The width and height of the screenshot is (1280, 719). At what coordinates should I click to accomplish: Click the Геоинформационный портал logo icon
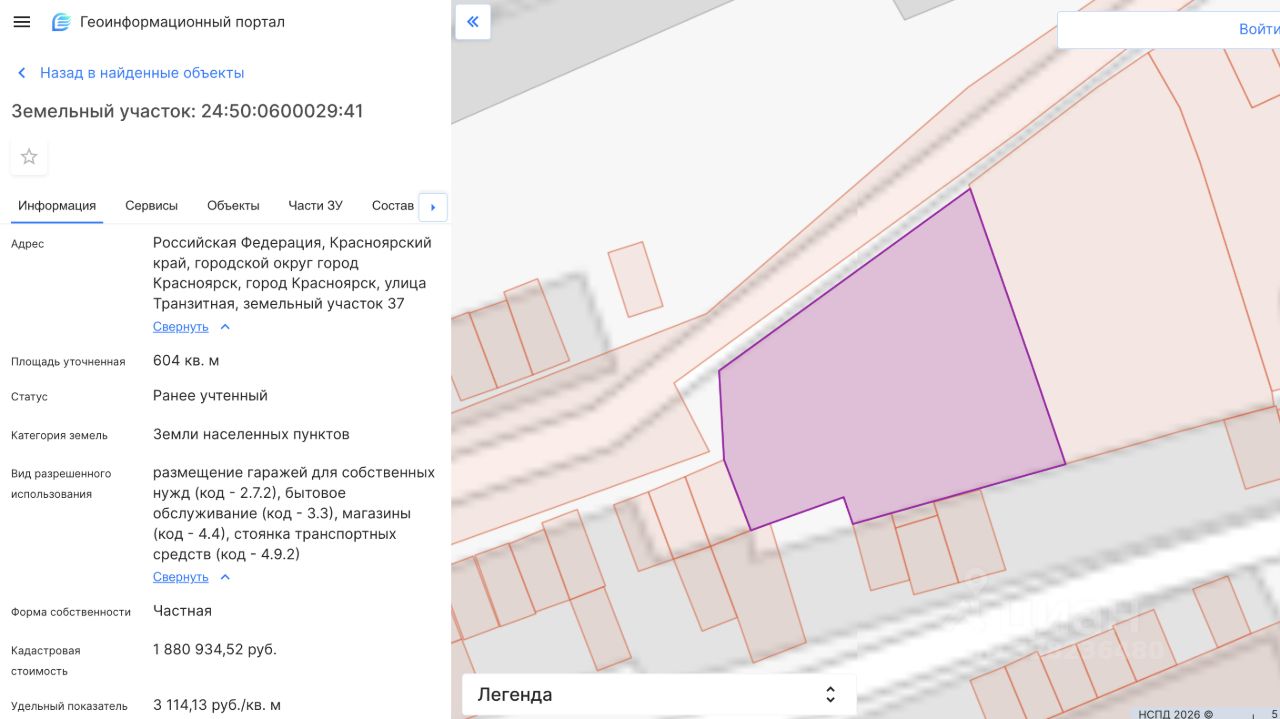coord(61,22)
